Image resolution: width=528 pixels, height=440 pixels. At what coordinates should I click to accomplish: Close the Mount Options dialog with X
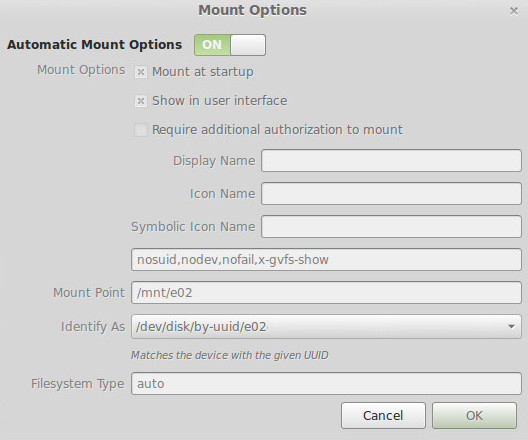[x=514, y=11]
